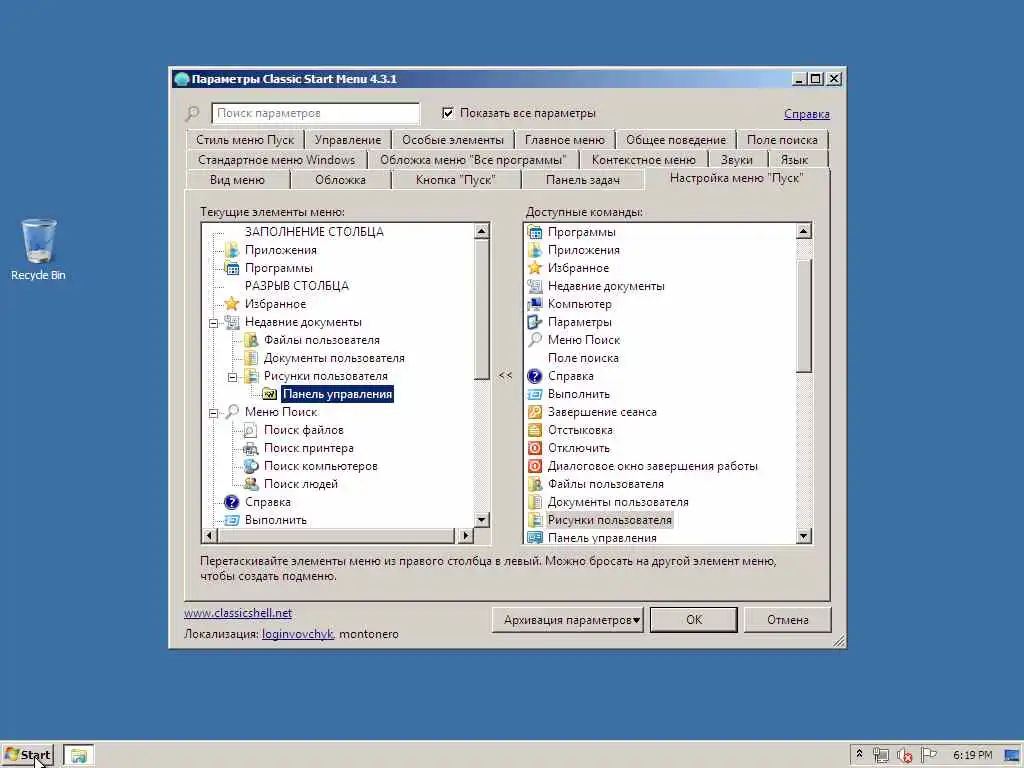Click the left tree horizontal scrollbar track
The width and height of the screenshot is (1024, 768).
click(336, 536)
